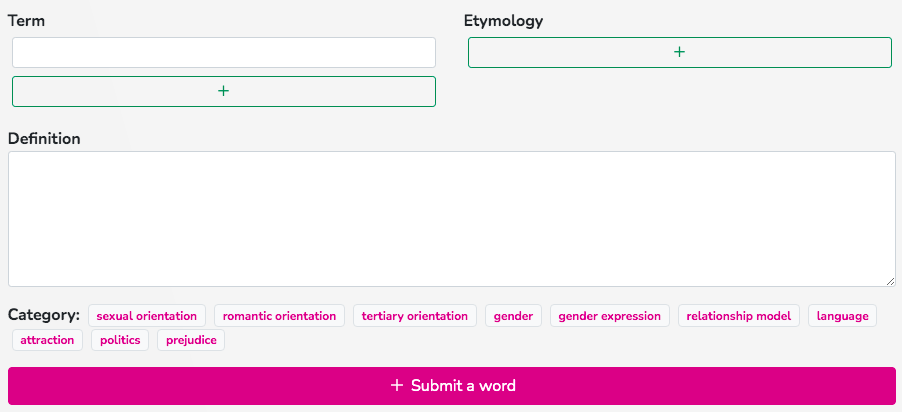The height and width of the screenshot is (412, 902).
Task: Pick the politics category tag
Action: tap(120, 340)
